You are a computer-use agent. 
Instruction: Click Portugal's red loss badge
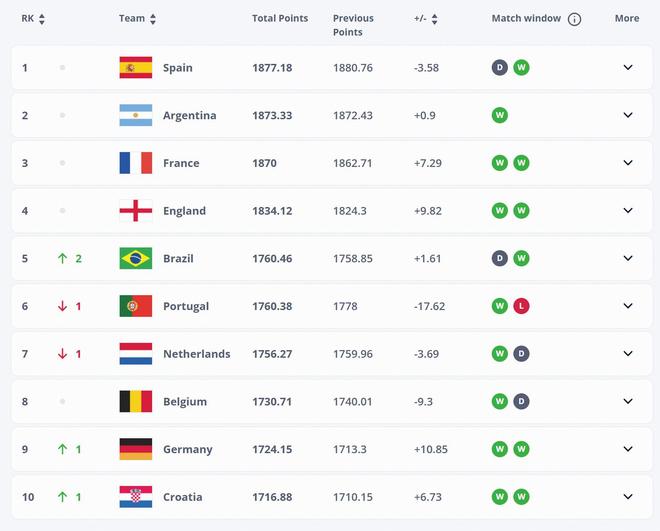coord(521,306)
